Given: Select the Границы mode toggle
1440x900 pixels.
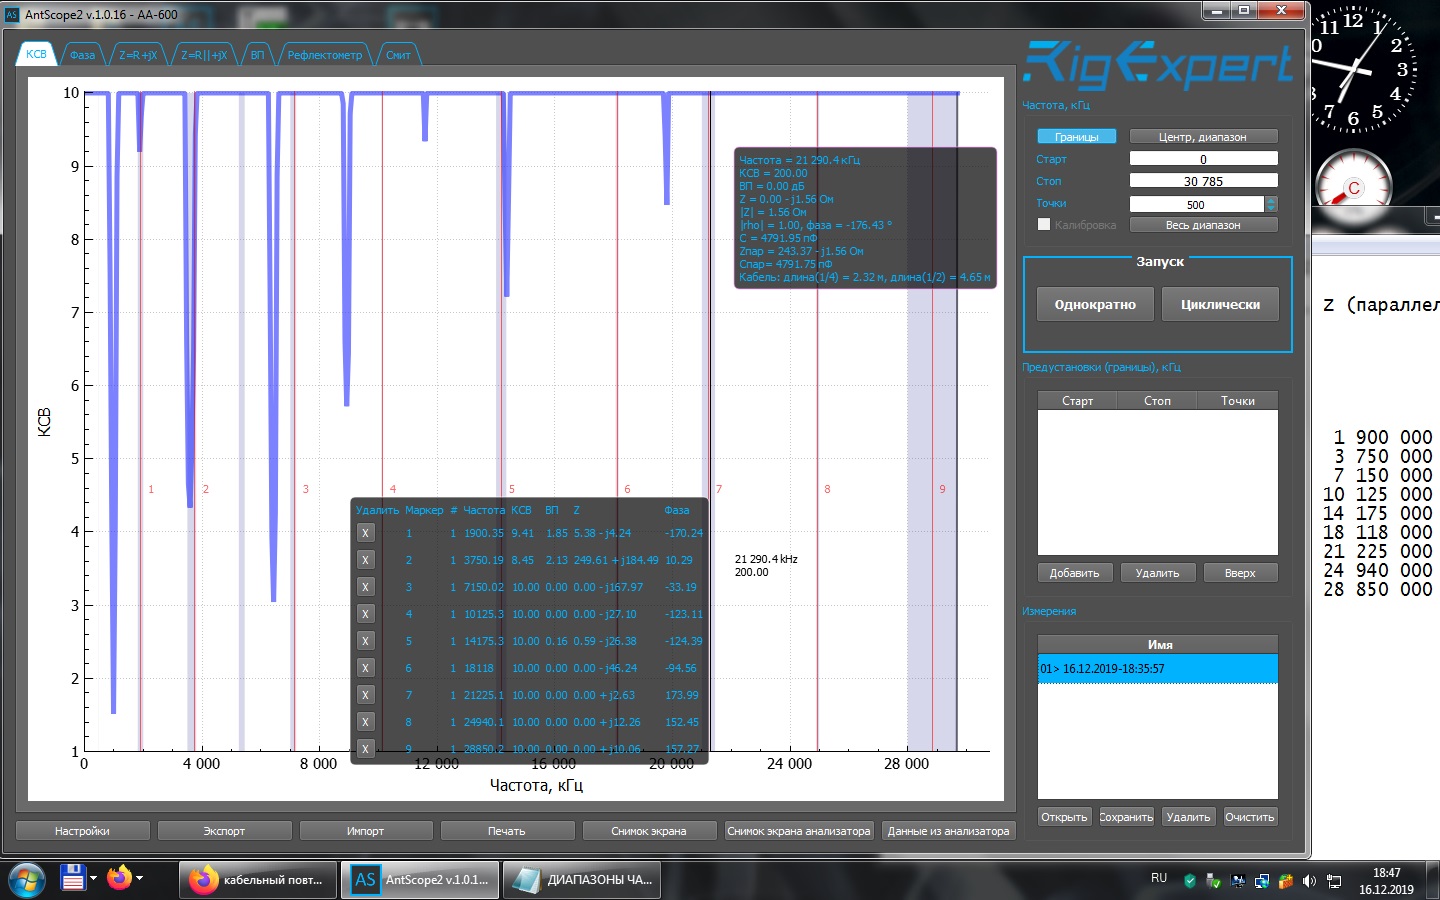Looking at the screenshot, I should click(1076, 137).
